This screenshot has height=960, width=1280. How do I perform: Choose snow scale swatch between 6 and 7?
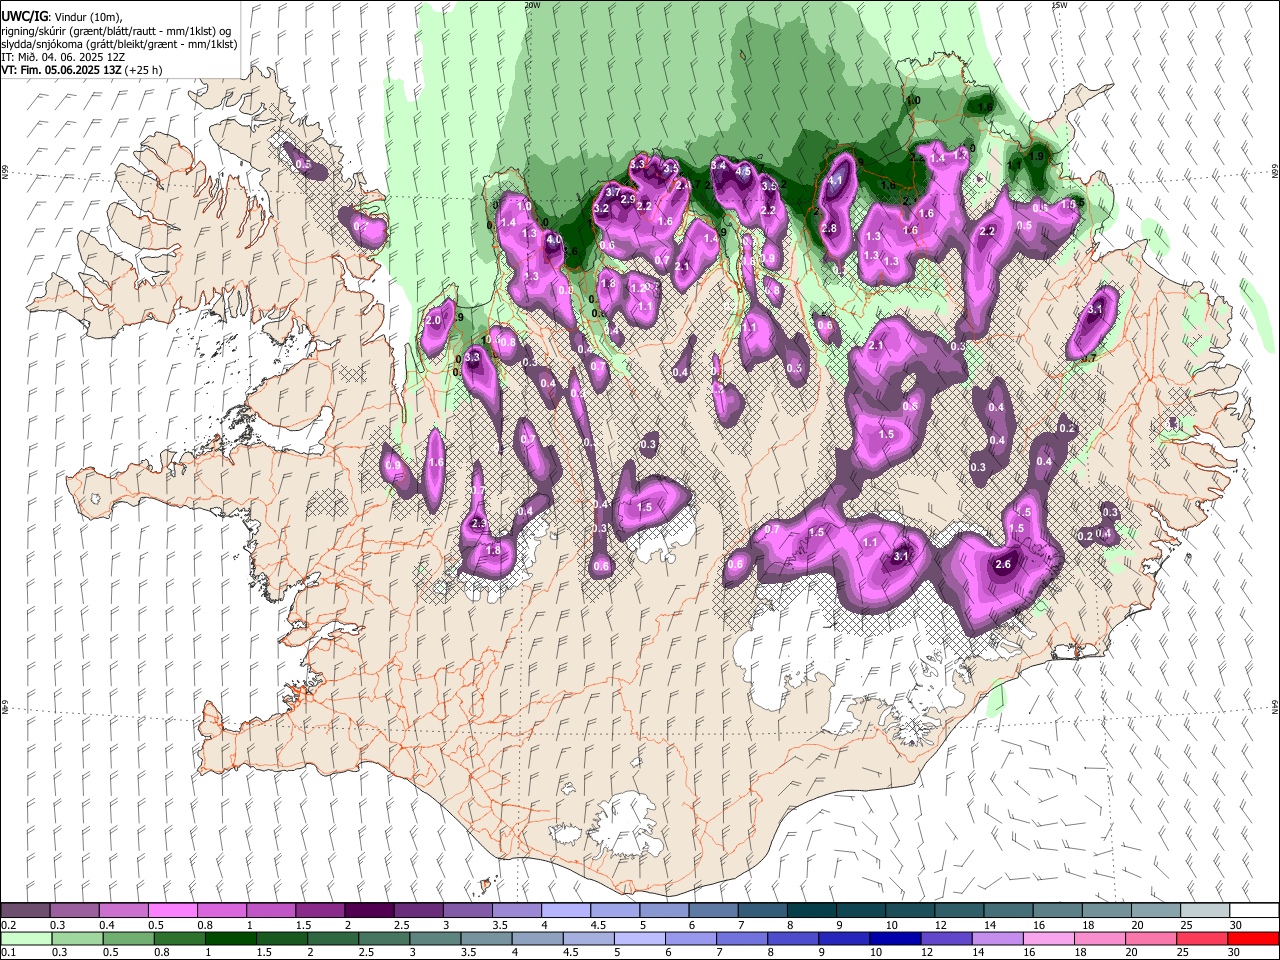coord(713,910)
